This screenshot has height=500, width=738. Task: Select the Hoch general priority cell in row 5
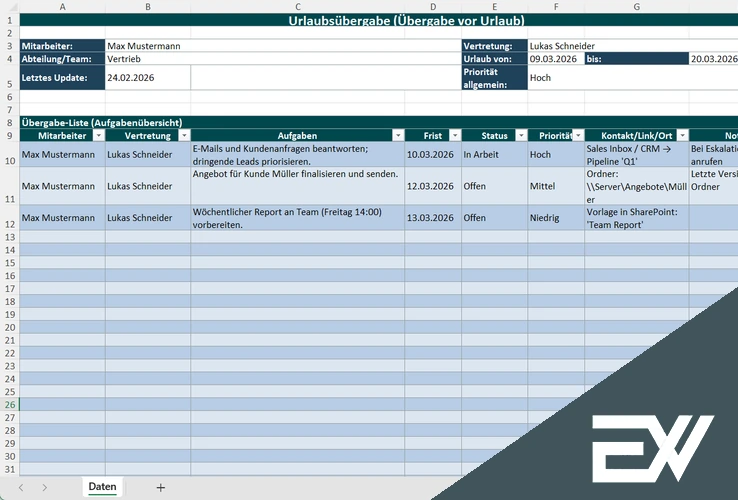(633, 78)
